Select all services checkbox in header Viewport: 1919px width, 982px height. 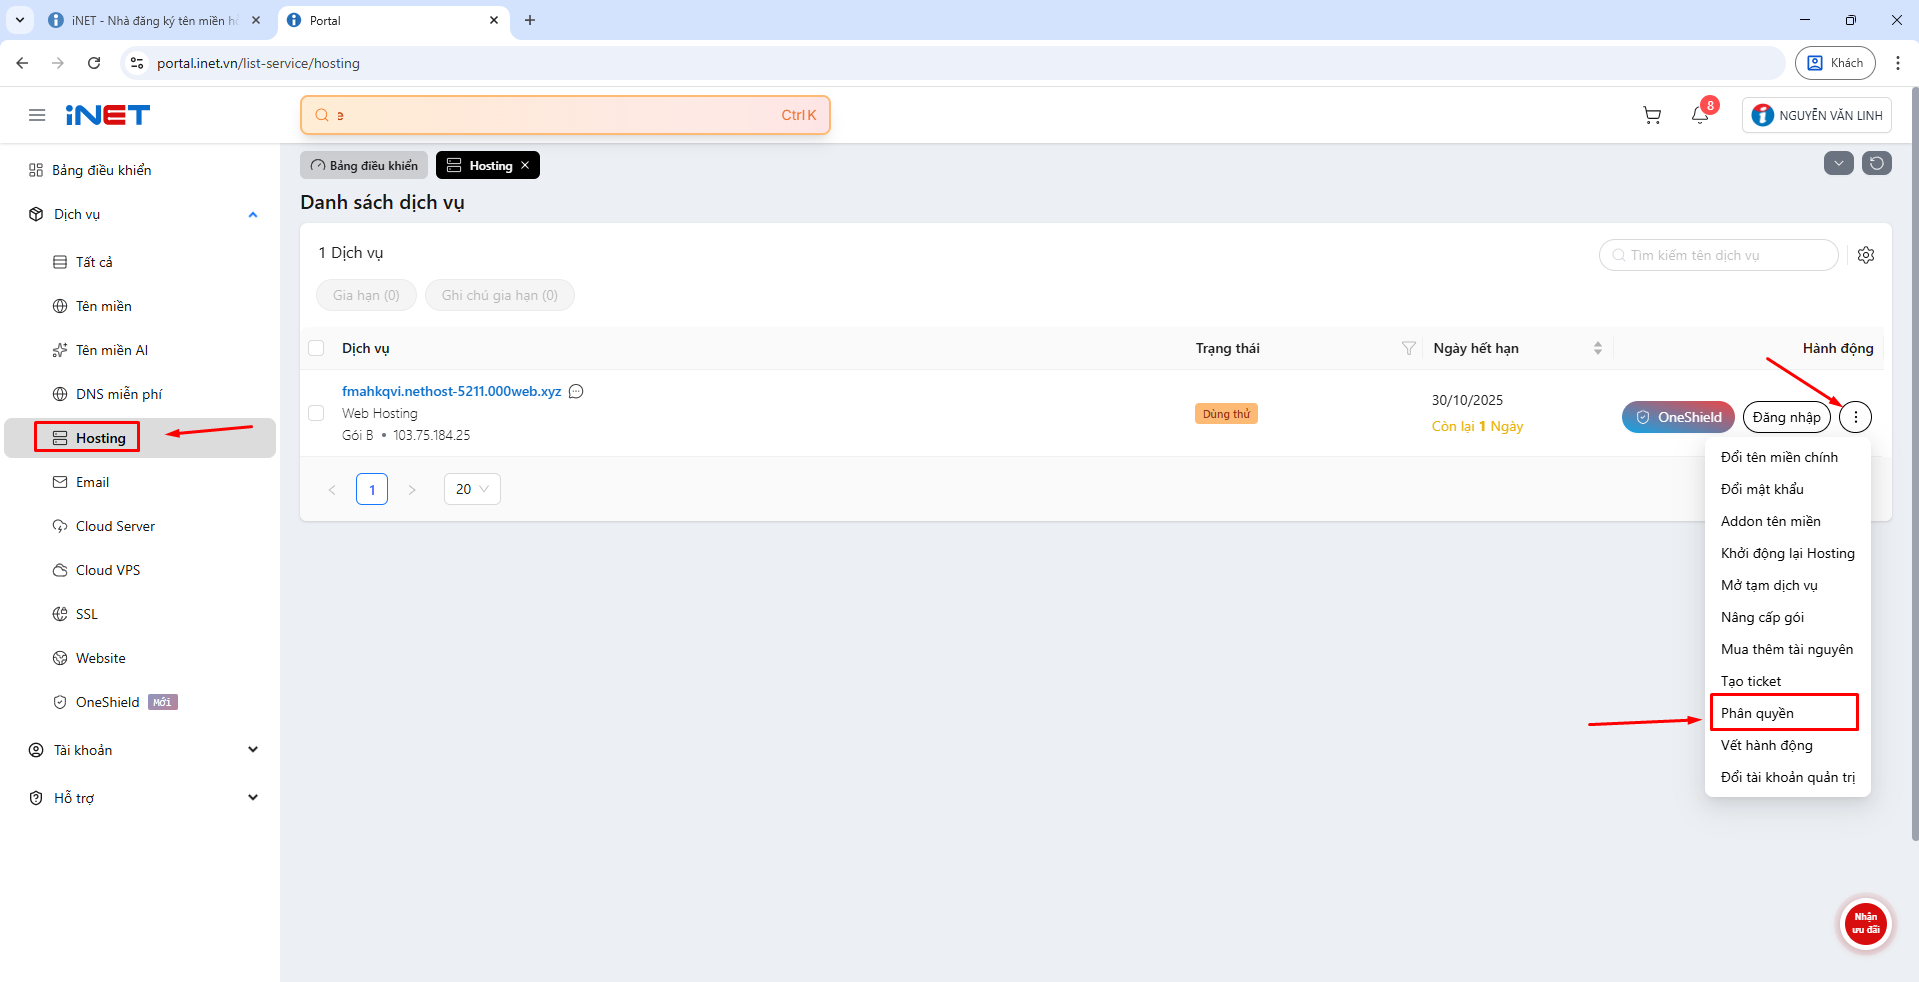[316, 348]
